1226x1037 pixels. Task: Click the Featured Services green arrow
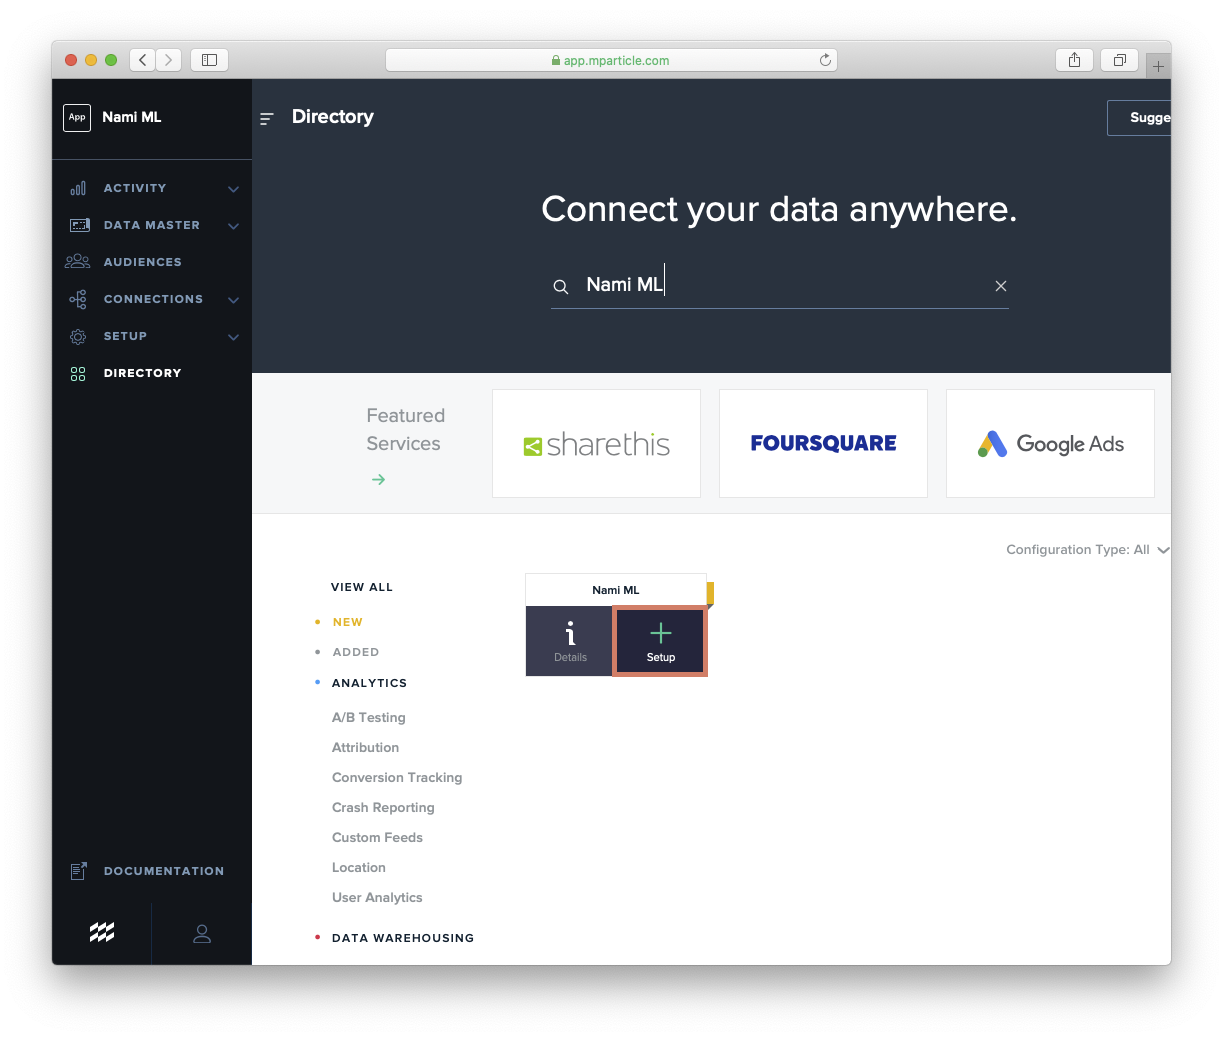379,480
